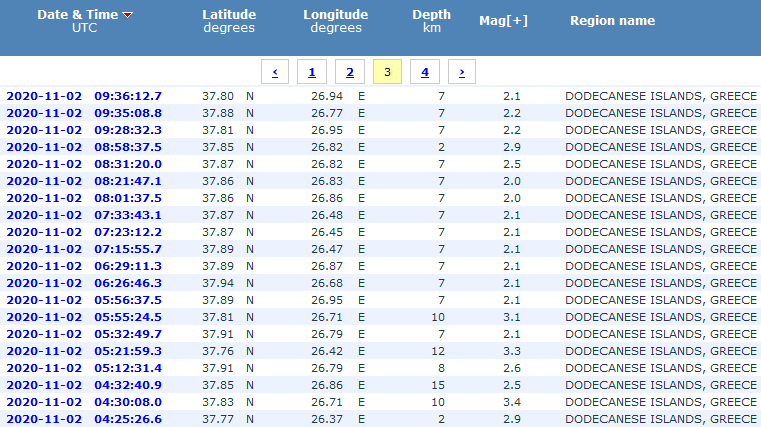
Task: Open earthquake event at 05:21:59.3
Action: coord(84,351)
